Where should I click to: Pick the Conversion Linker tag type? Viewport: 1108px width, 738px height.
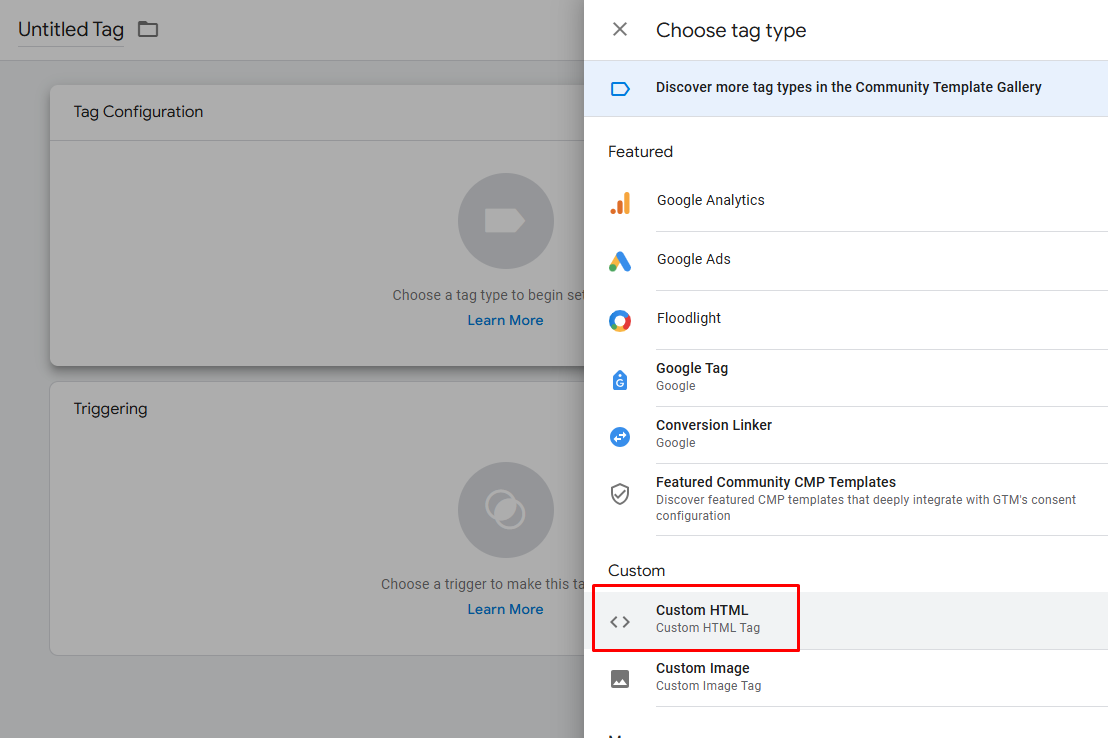click(714, 433)
